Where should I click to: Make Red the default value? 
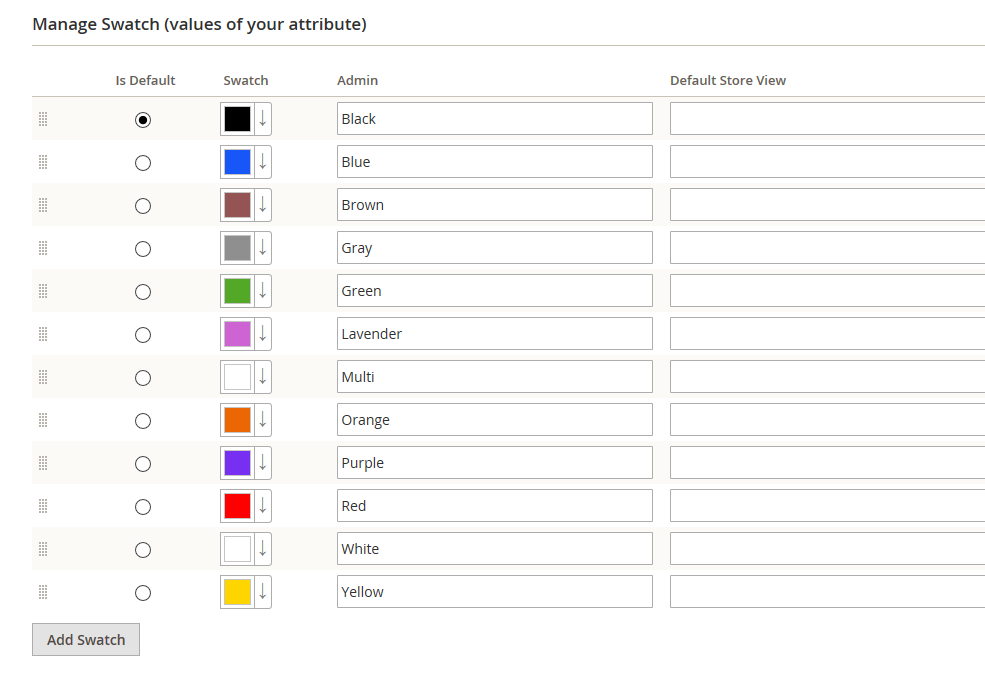(143, 505)
